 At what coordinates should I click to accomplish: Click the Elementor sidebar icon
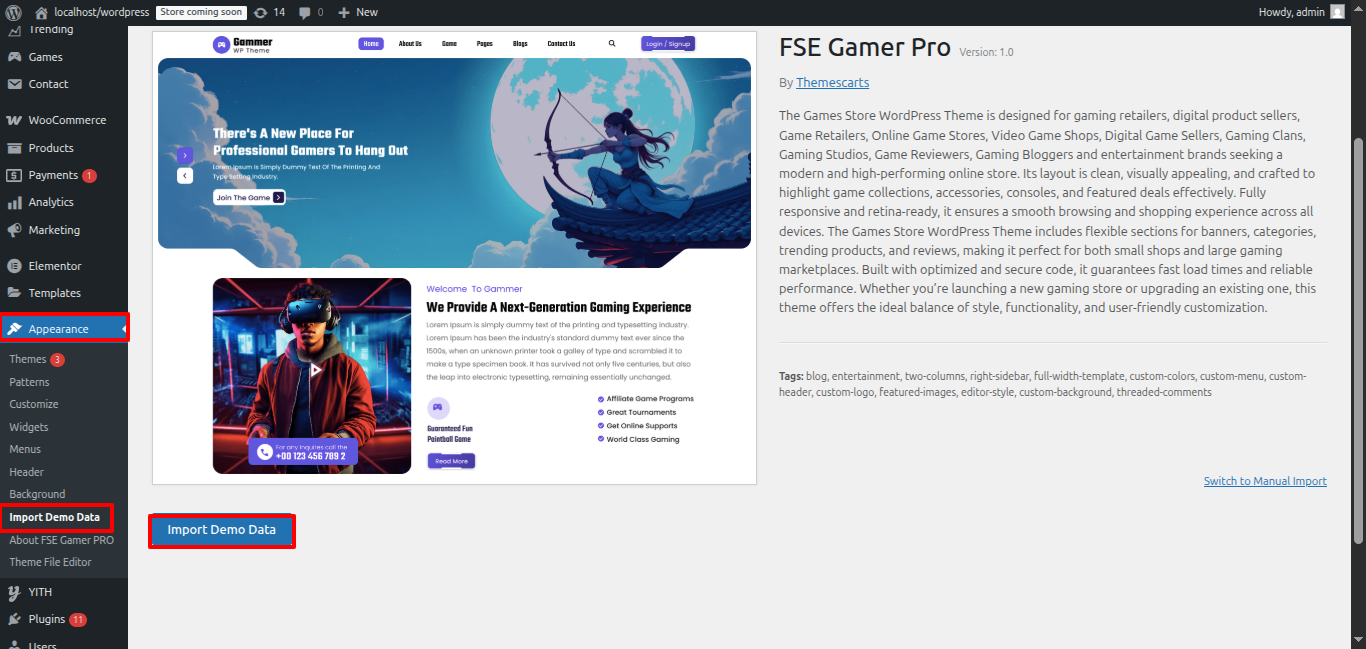click(x=14, y=266)
